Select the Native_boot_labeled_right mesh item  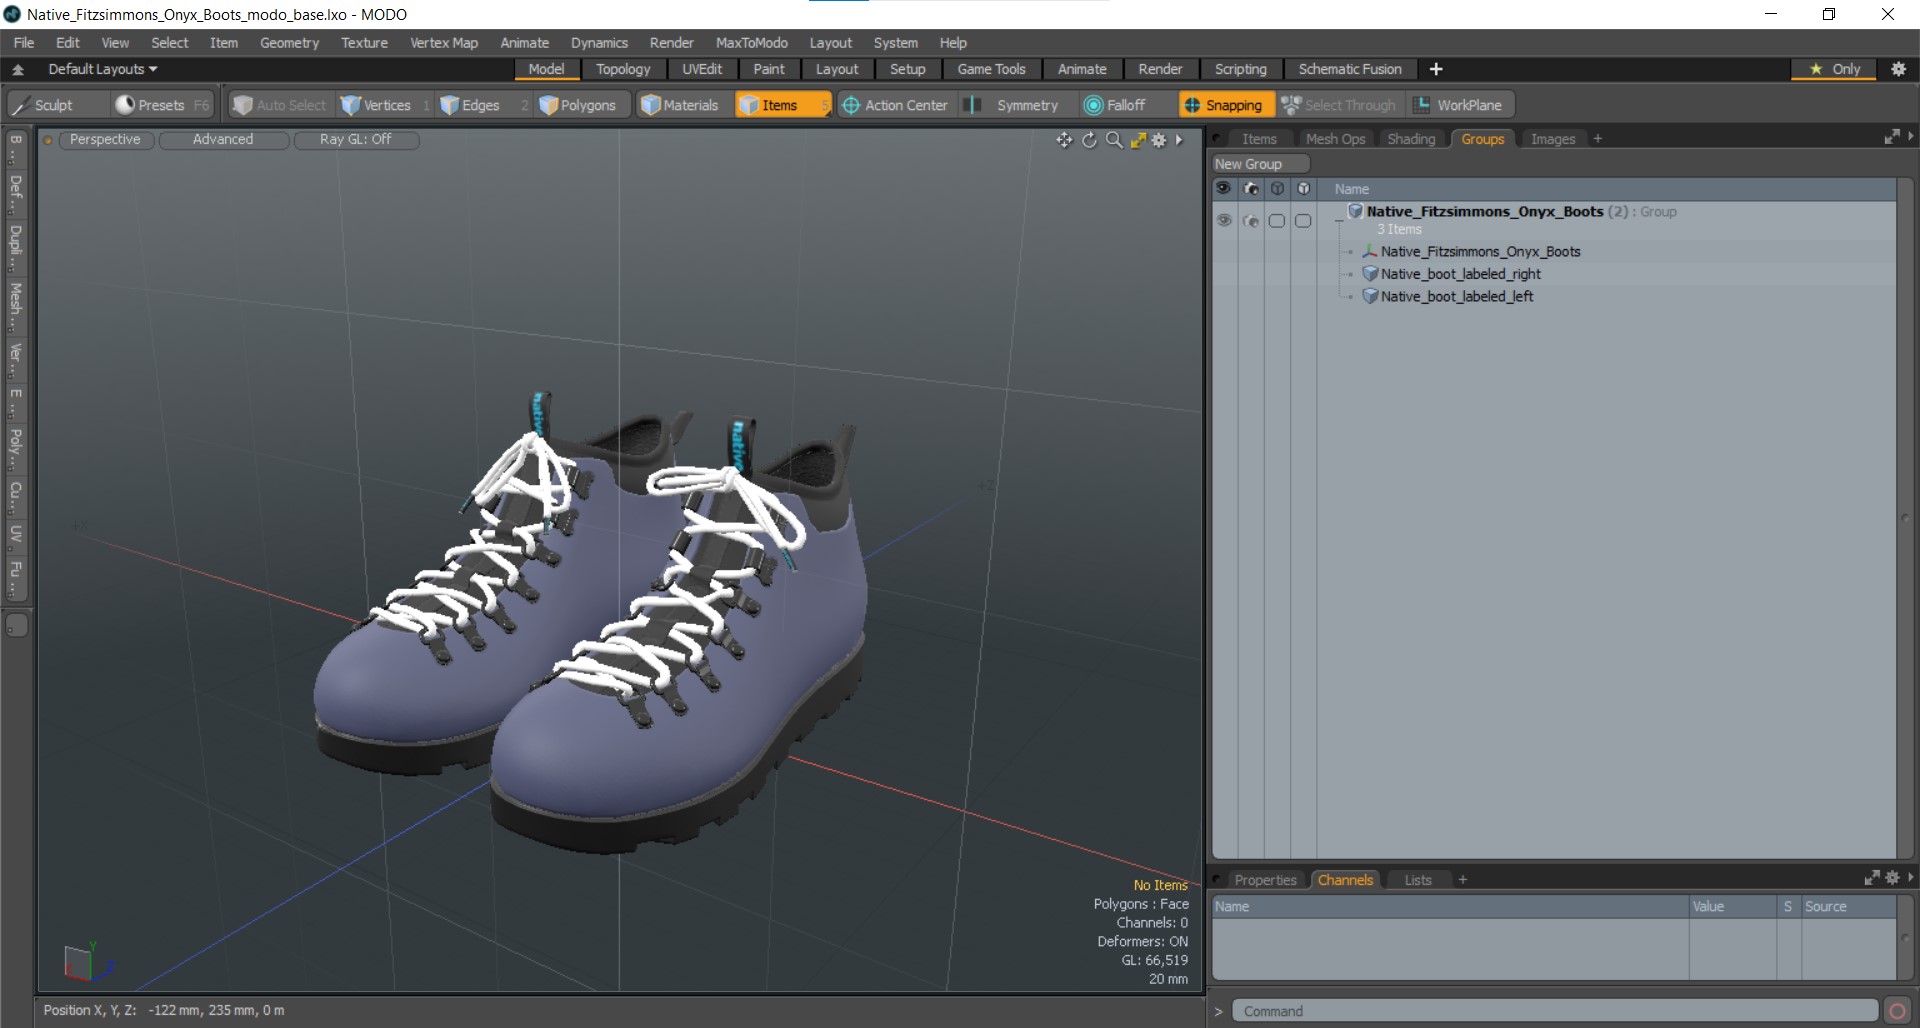(1460, 274)
